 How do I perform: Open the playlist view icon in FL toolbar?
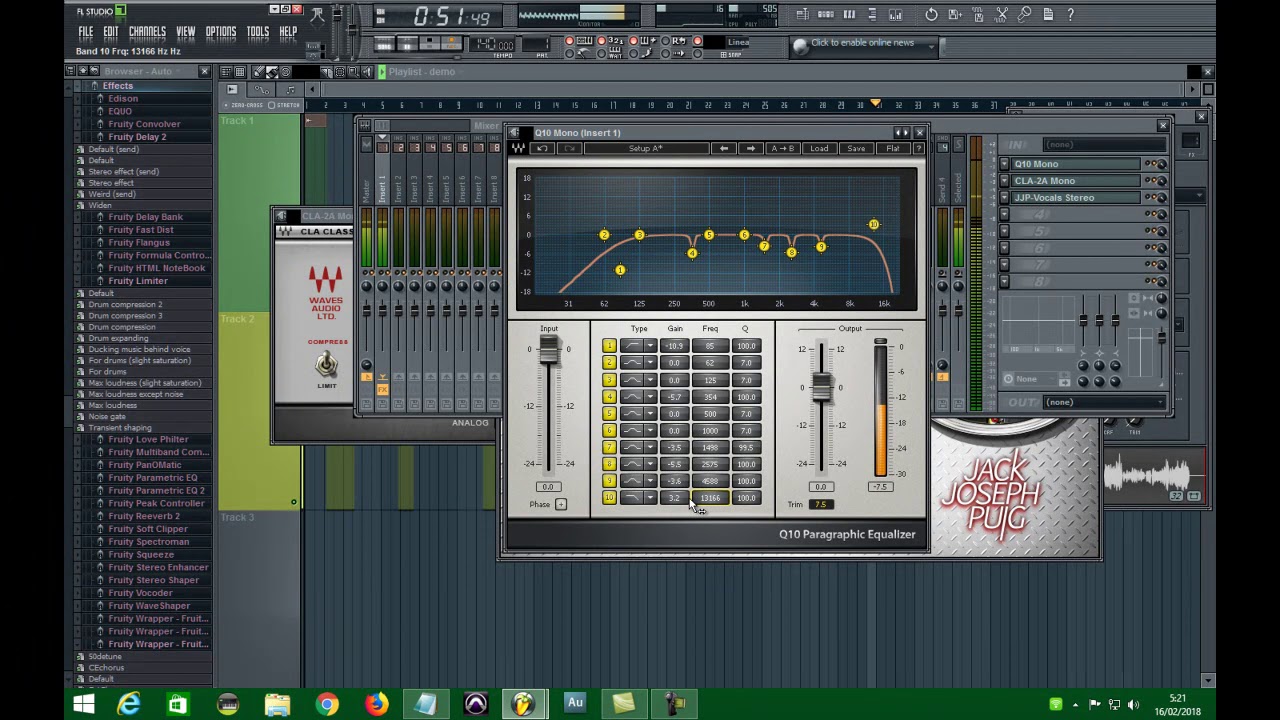tap(803, 14)
